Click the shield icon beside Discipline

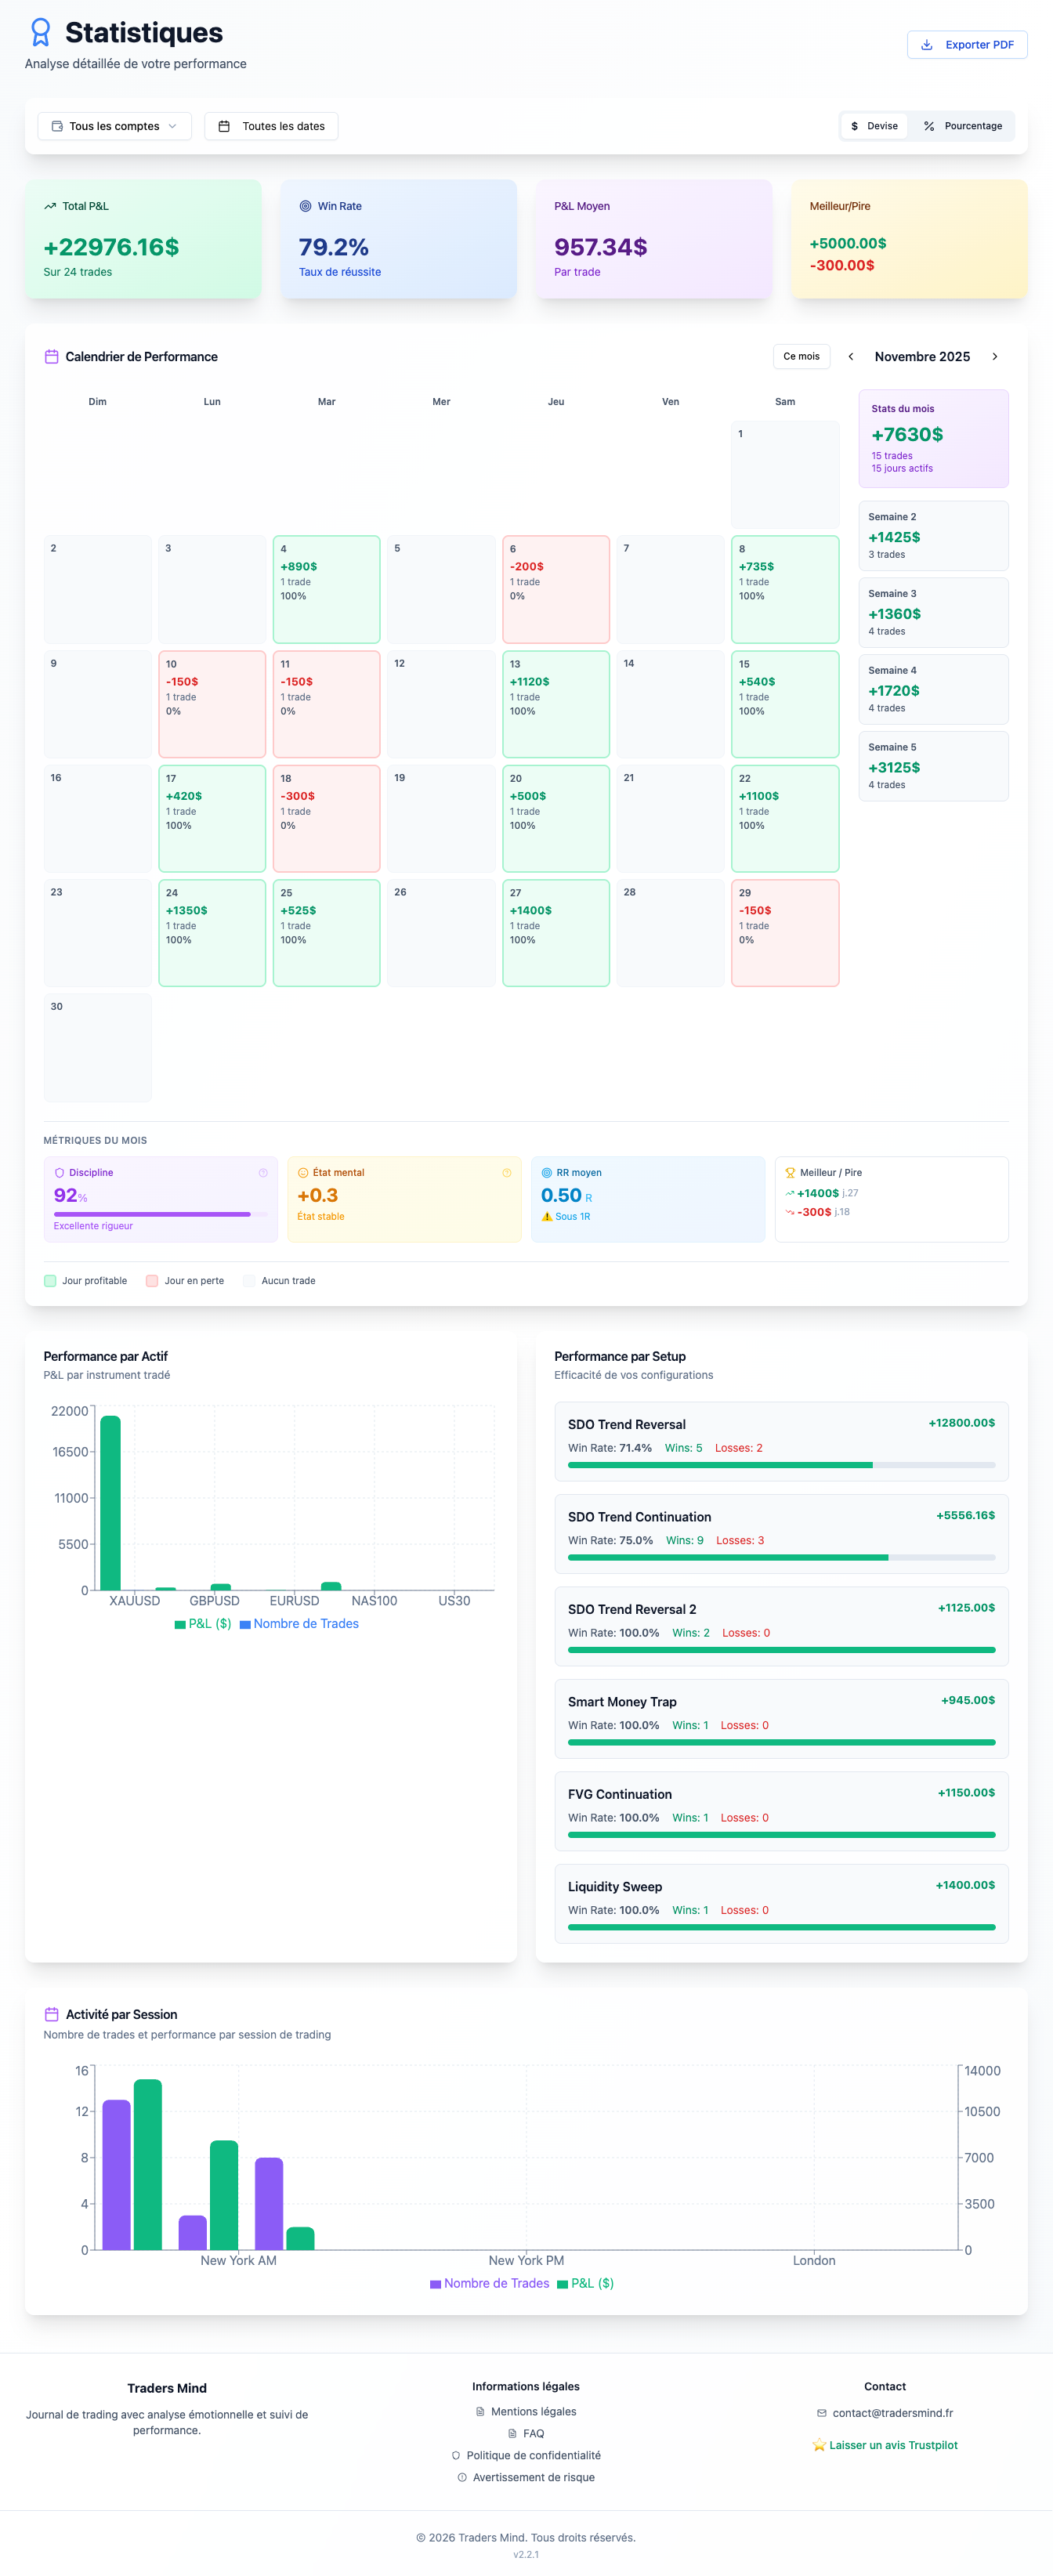[59, 1172]
